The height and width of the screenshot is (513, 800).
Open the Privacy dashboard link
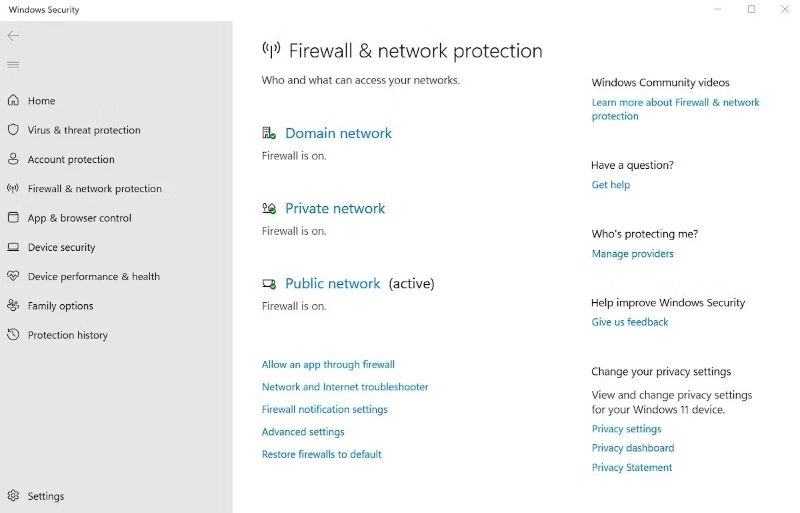(633, 448)
